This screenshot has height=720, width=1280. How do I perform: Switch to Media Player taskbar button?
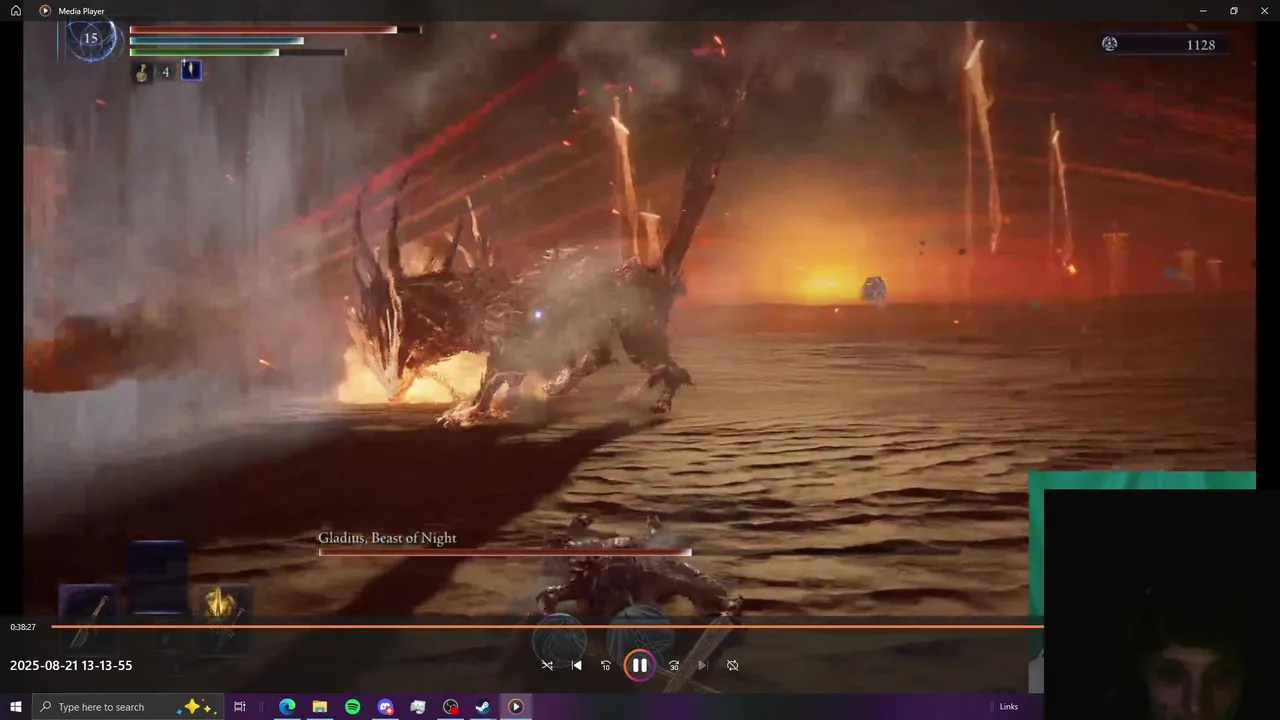pos(516,707)
